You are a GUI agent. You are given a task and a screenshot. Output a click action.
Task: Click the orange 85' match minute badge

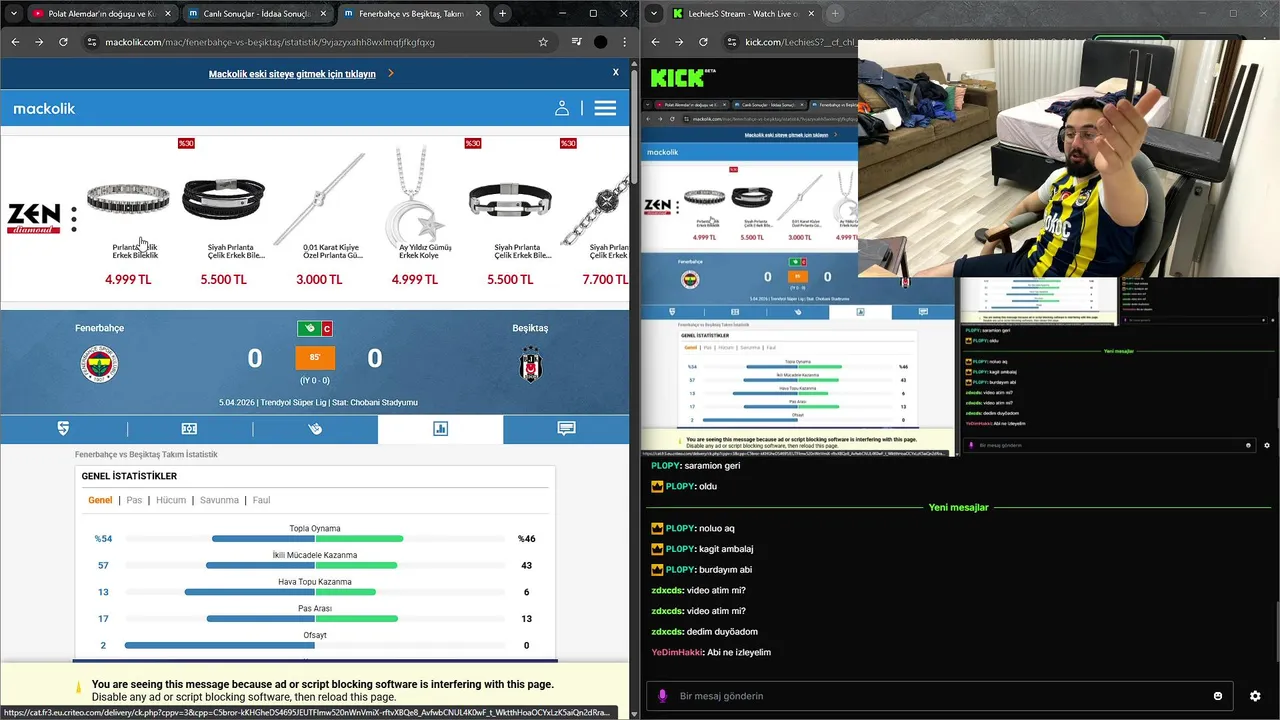pyautogui.click(x=315, y=358)
